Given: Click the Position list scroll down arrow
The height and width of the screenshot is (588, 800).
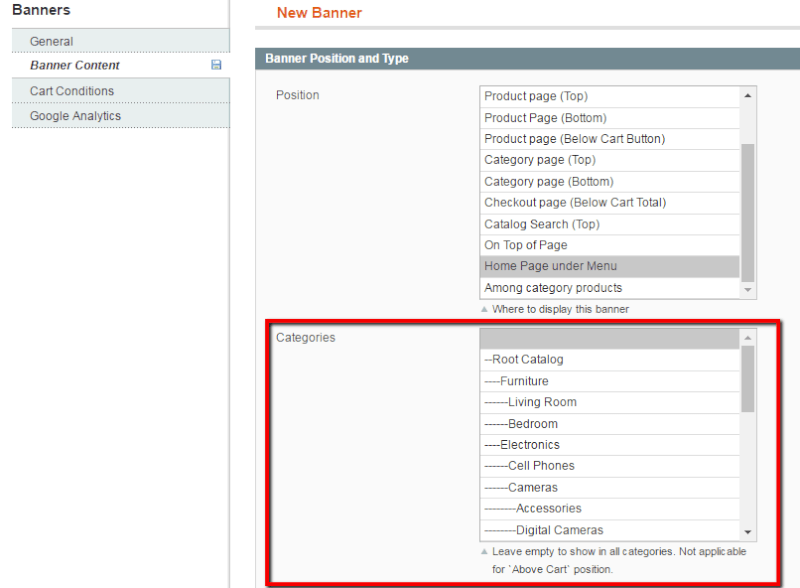Looking at the screenshot, I should 748,289.
